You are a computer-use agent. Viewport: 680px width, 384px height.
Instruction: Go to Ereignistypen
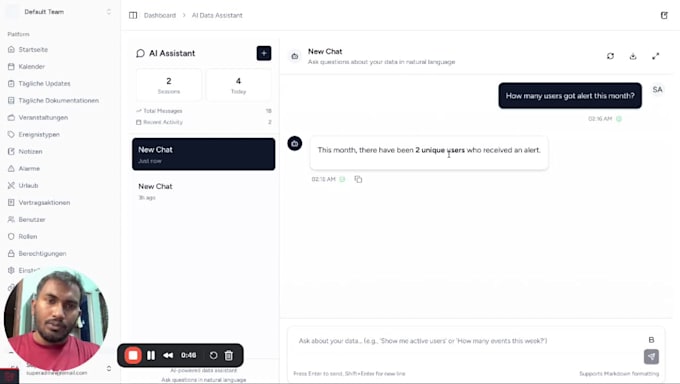(x=39, y=135)
